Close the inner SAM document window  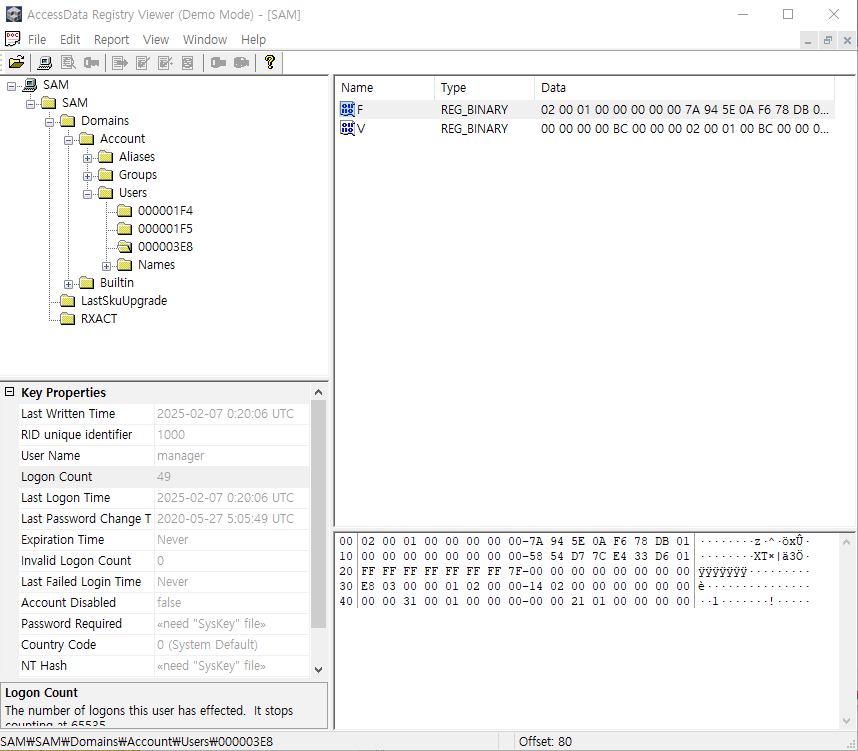pos(848,41)
